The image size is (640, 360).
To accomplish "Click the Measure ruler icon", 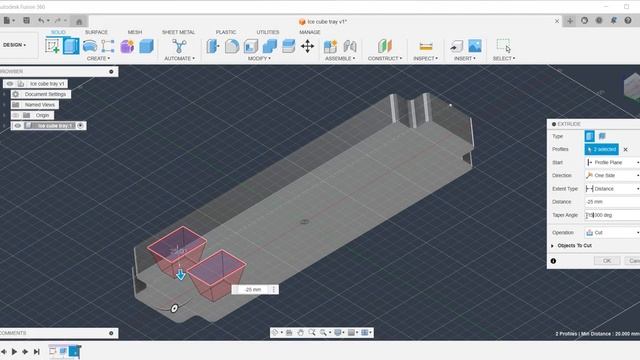I will [426, 46].
